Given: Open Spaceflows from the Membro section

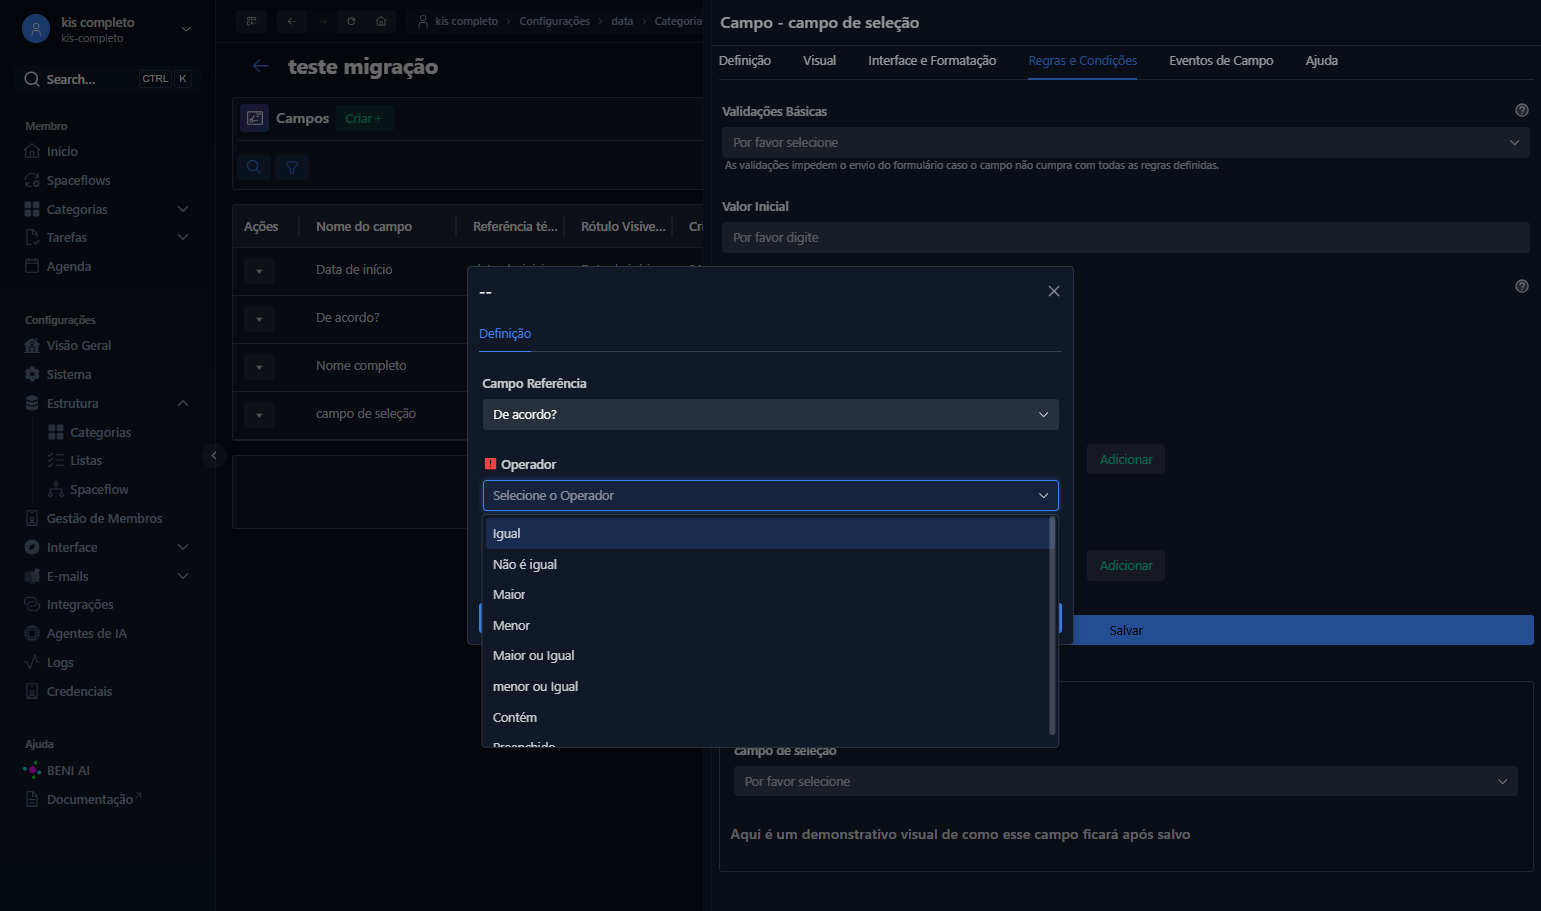Looking at the screenshot, I should [78, 180].
